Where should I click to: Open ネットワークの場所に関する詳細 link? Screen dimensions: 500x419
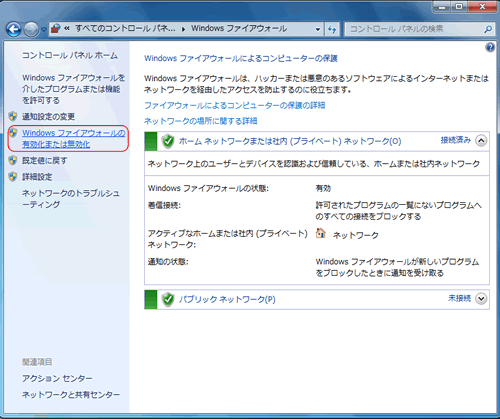(x=201, y=121)
